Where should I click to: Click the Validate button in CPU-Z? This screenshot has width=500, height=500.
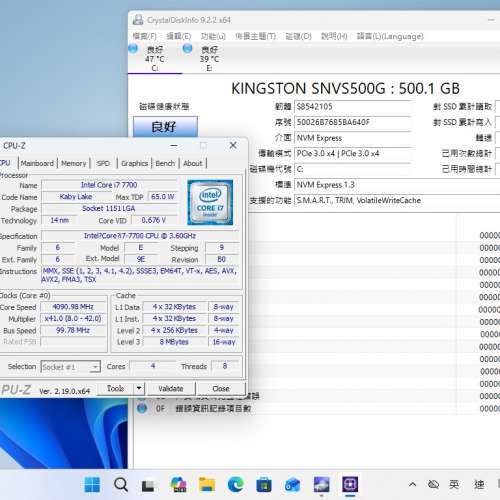pyautogui.click(x=171, y=388)
